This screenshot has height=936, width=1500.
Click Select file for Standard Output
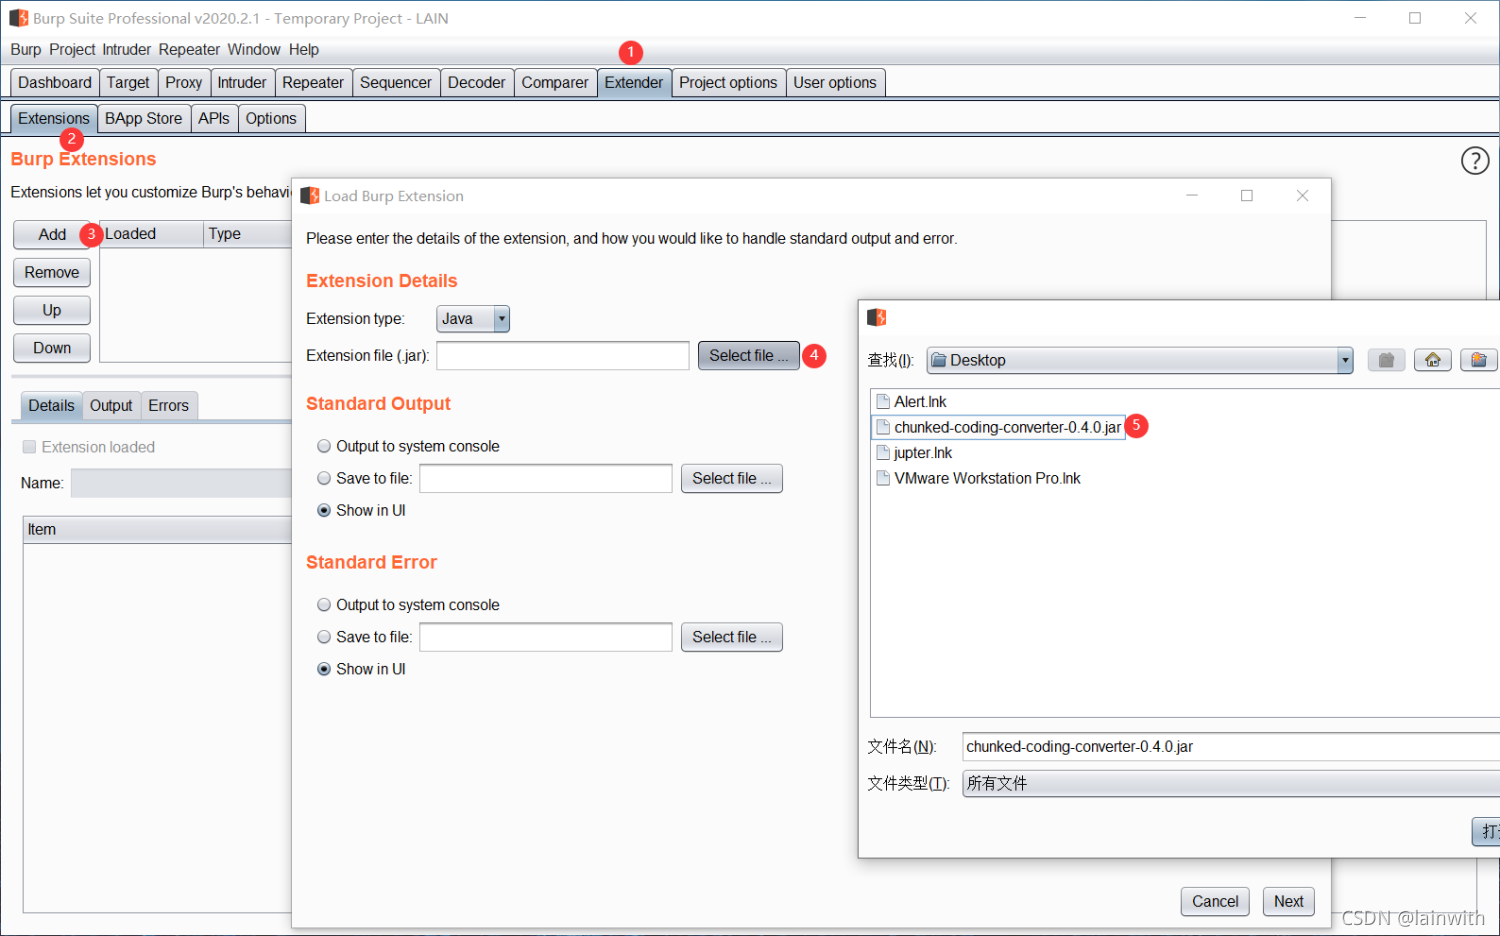point(732,479)
